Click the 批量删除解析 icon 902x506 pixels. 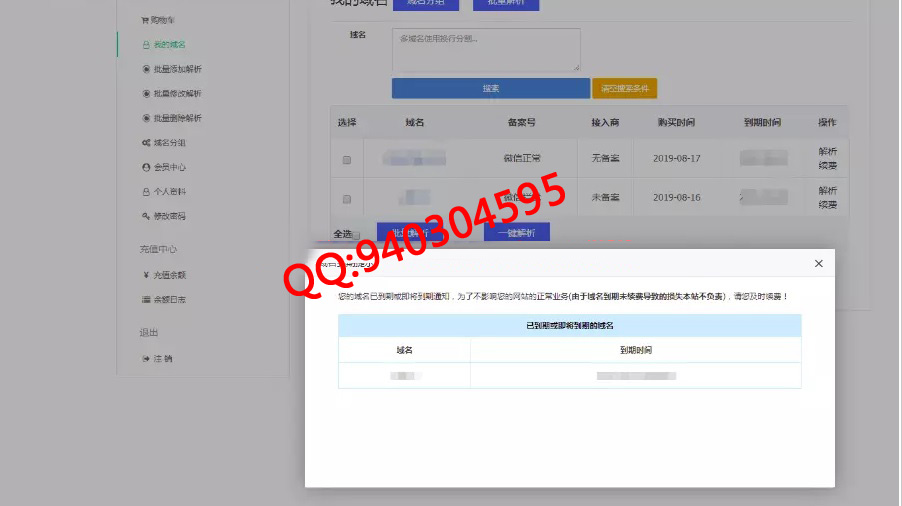(146, 118)
